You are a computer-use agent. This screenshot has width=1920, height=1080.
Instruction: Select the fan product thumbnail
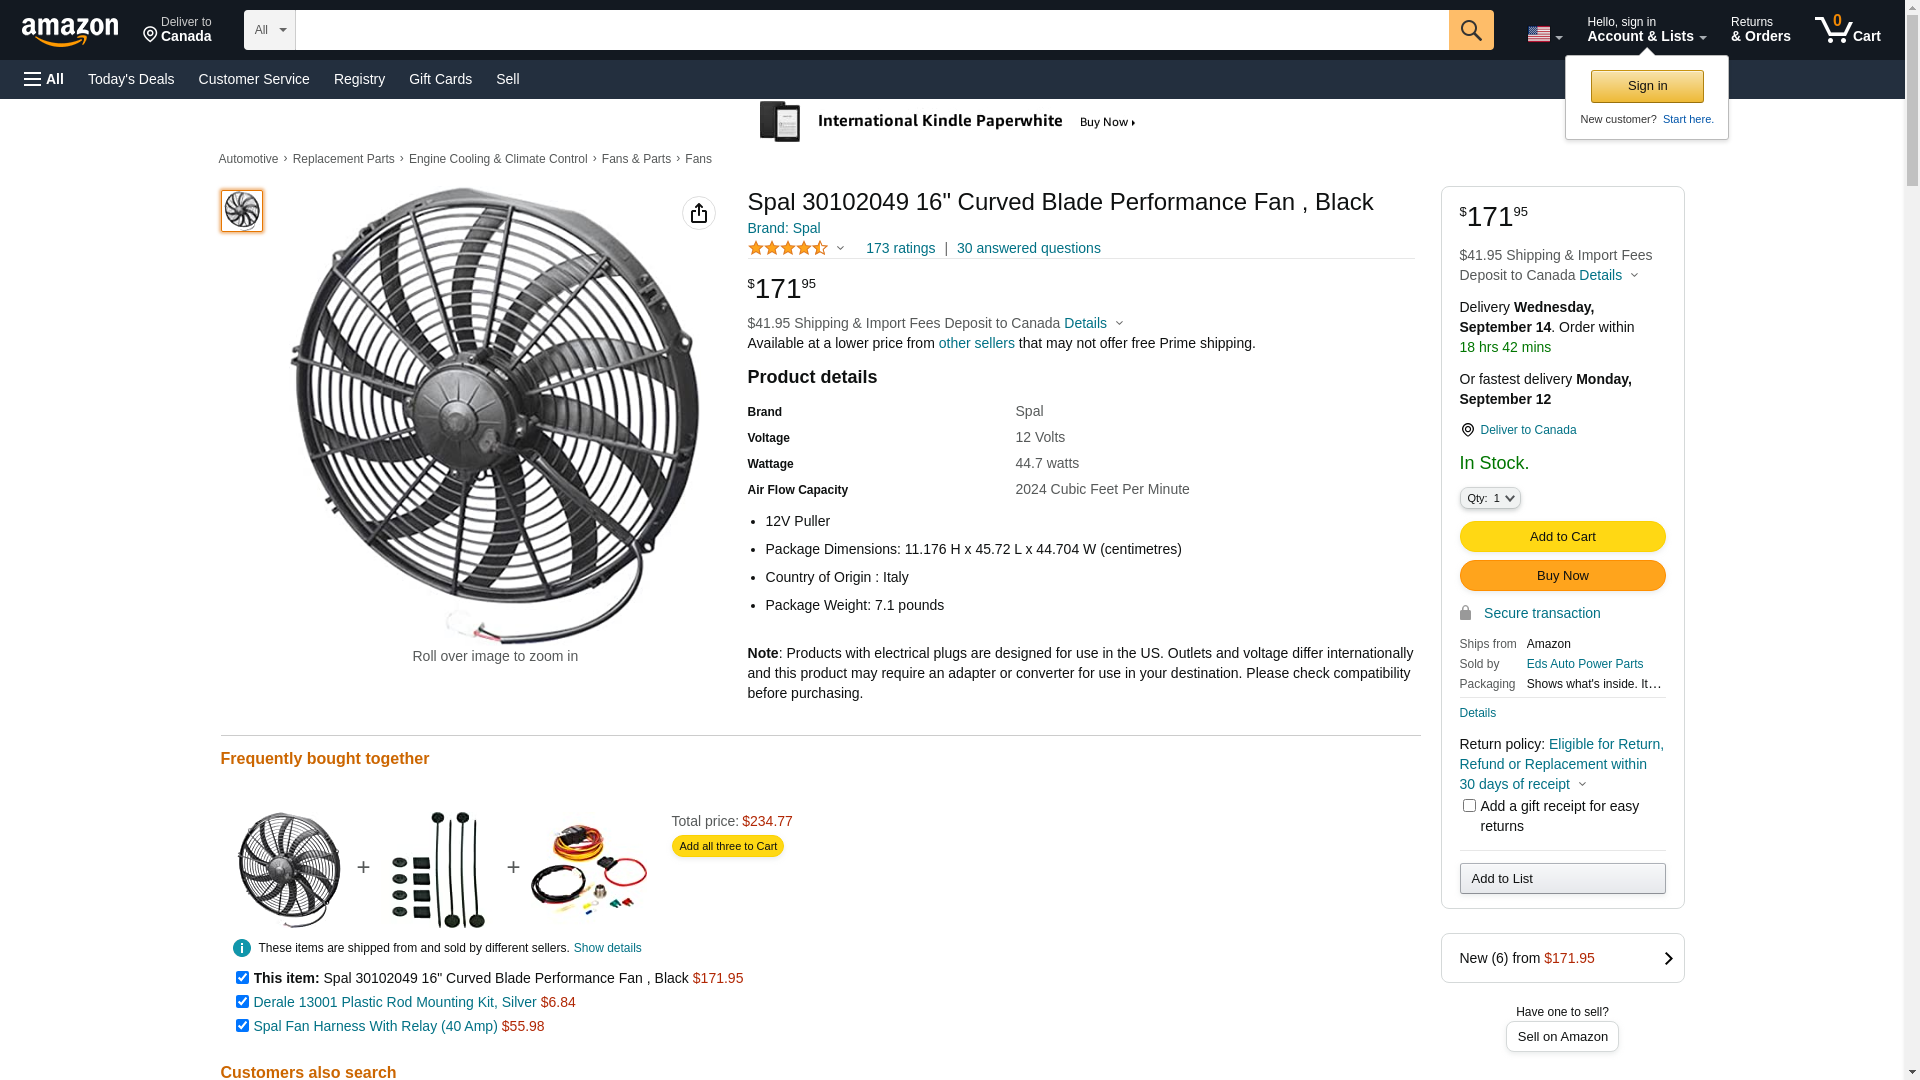tap(242, 211)
